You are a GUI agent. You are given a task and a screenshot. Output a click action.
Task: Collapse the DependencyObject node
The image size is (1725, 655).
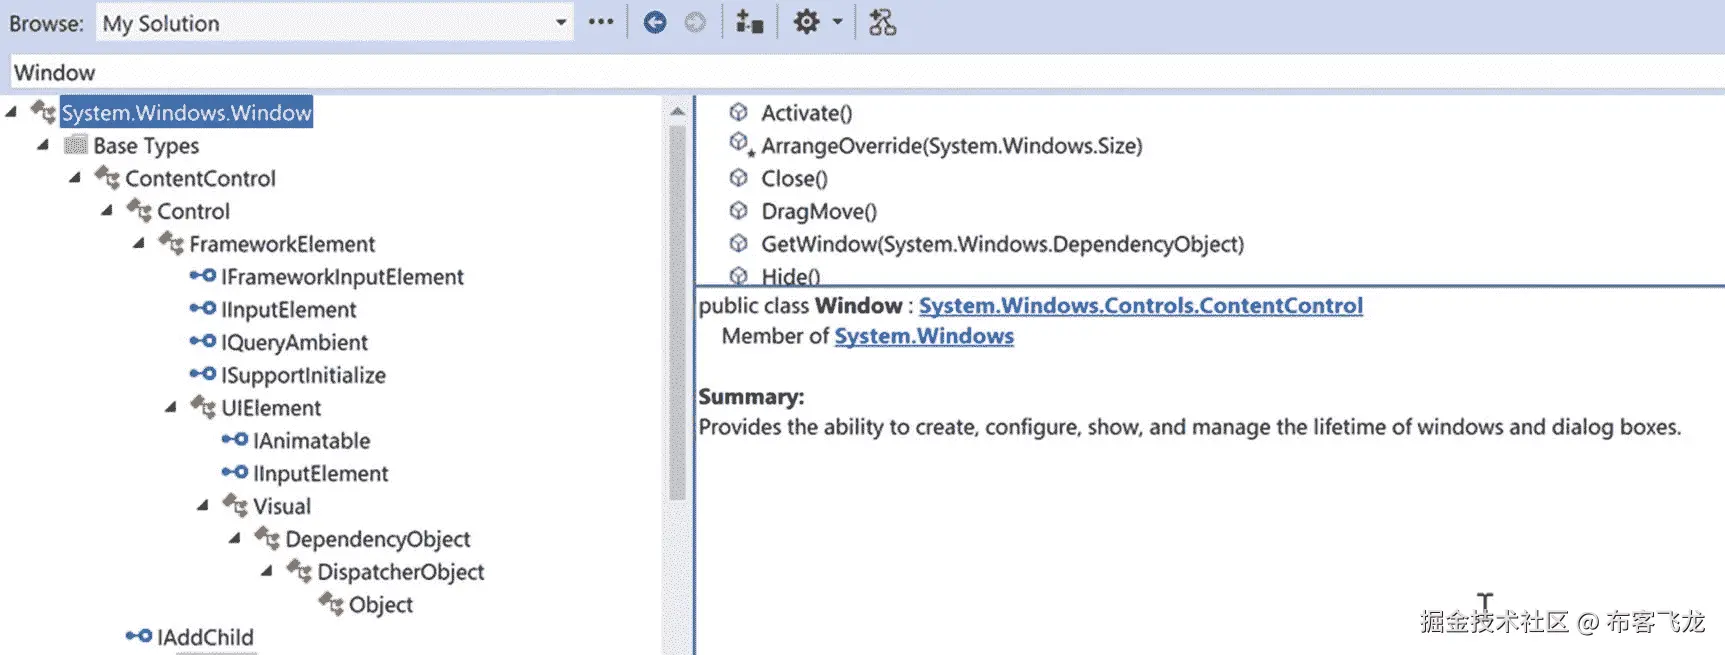pos(235,539)
